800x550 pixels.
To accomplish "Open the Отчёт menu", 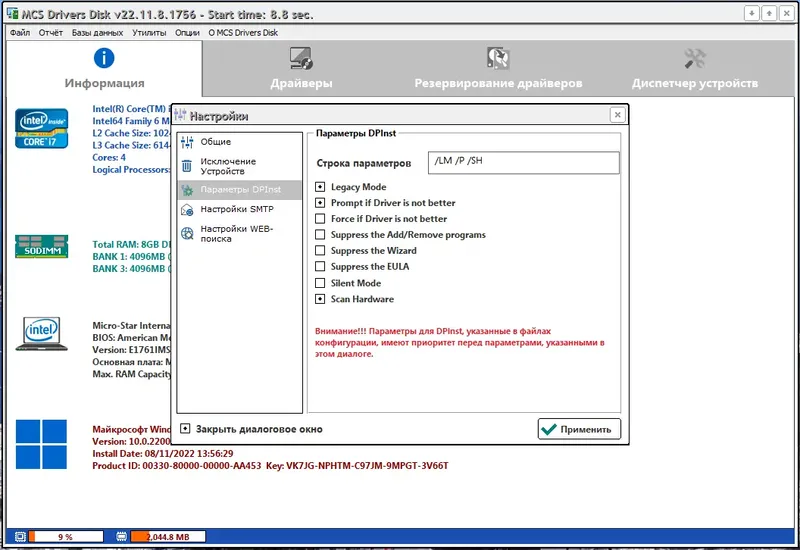I will coord(51,33).
